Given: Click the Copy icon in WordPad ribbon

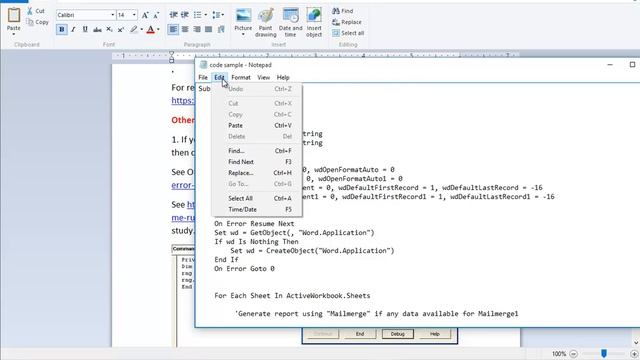Looking at the screenshot, I should pyautogui.click(x=30, y=22).
